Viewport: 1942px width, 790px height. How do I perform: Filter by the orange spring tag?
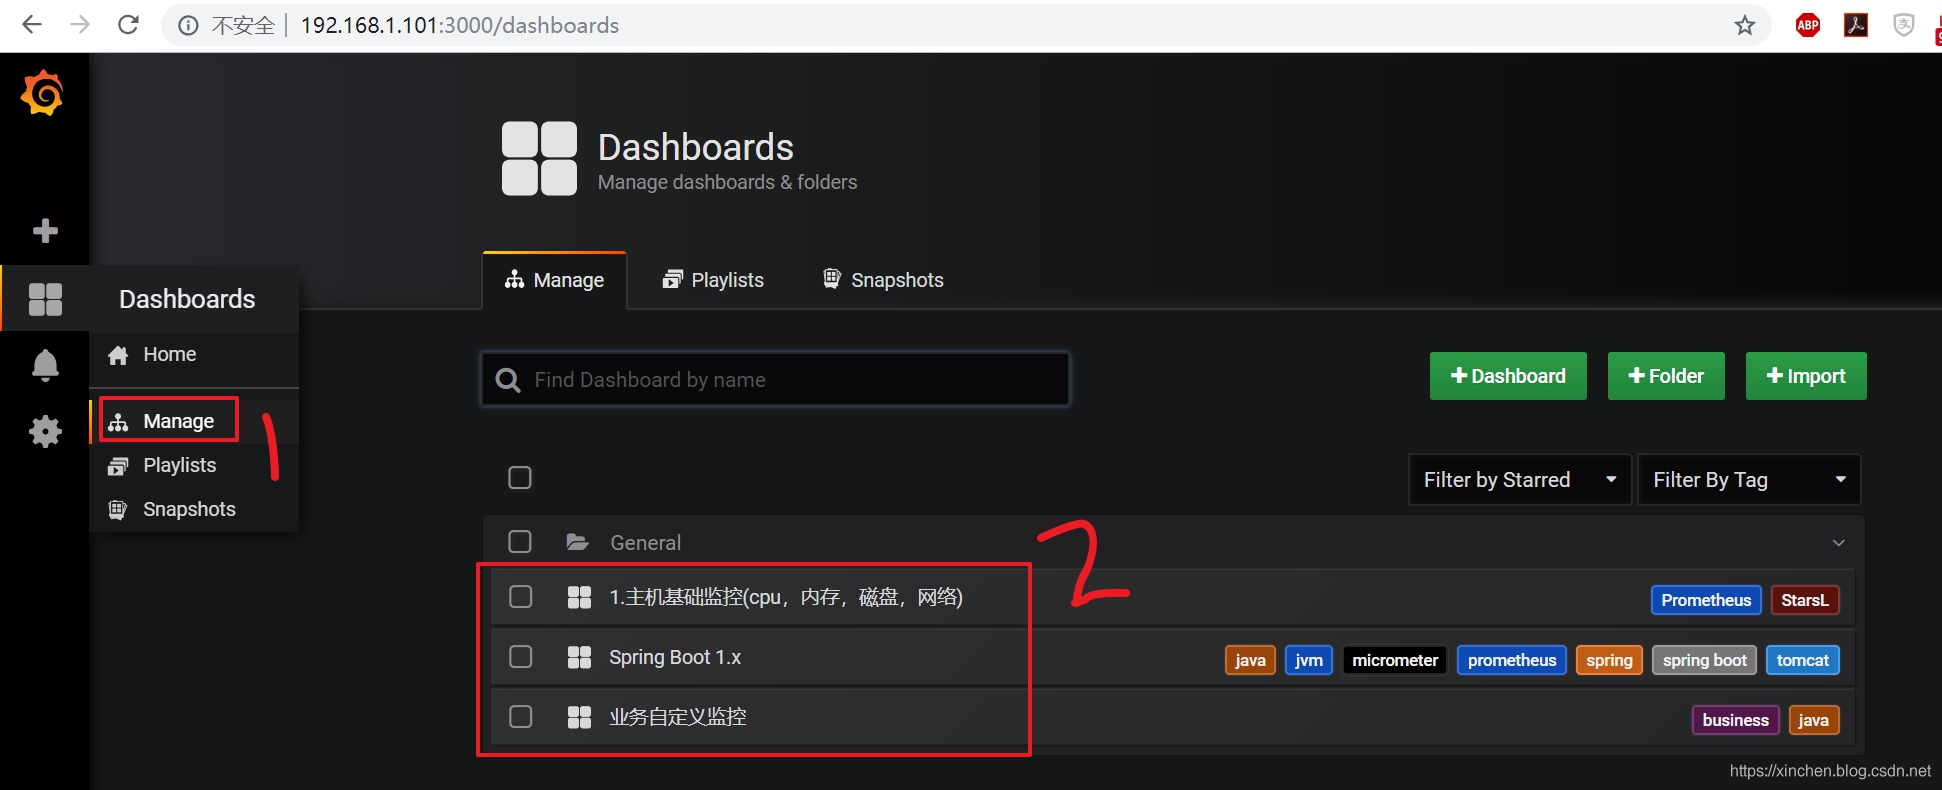[1609, 660]
